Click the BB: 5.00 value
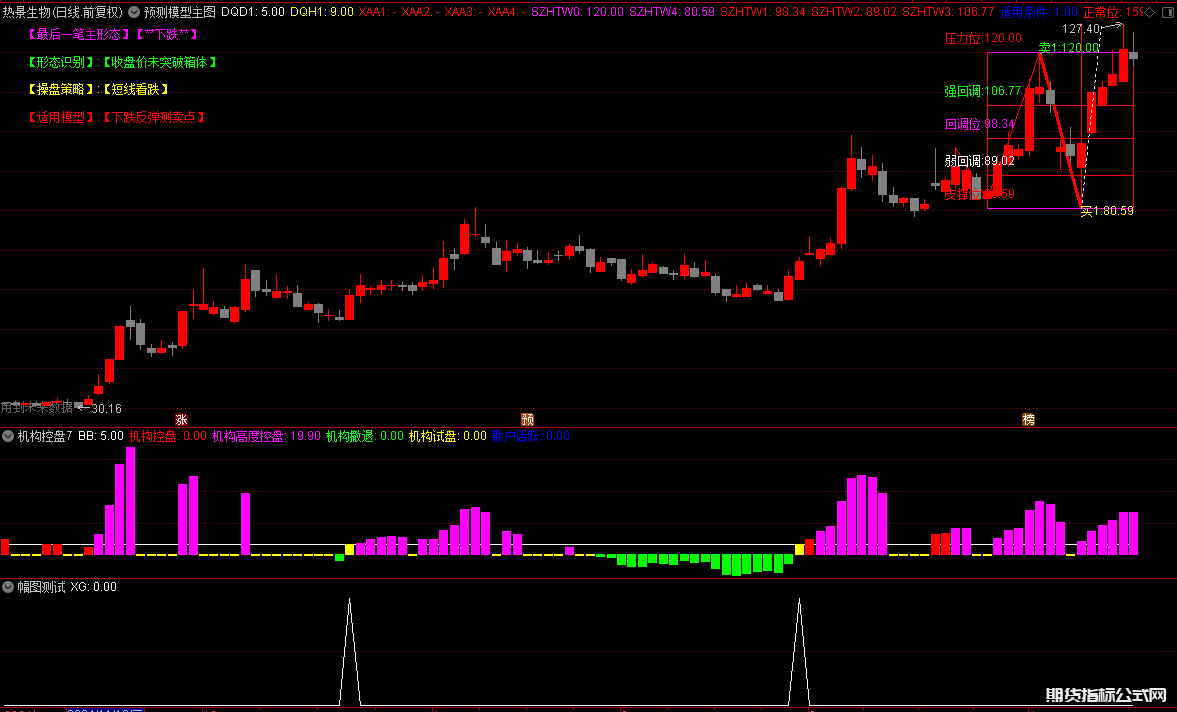This screenshot has width=1177, height=712. (101, 436)
